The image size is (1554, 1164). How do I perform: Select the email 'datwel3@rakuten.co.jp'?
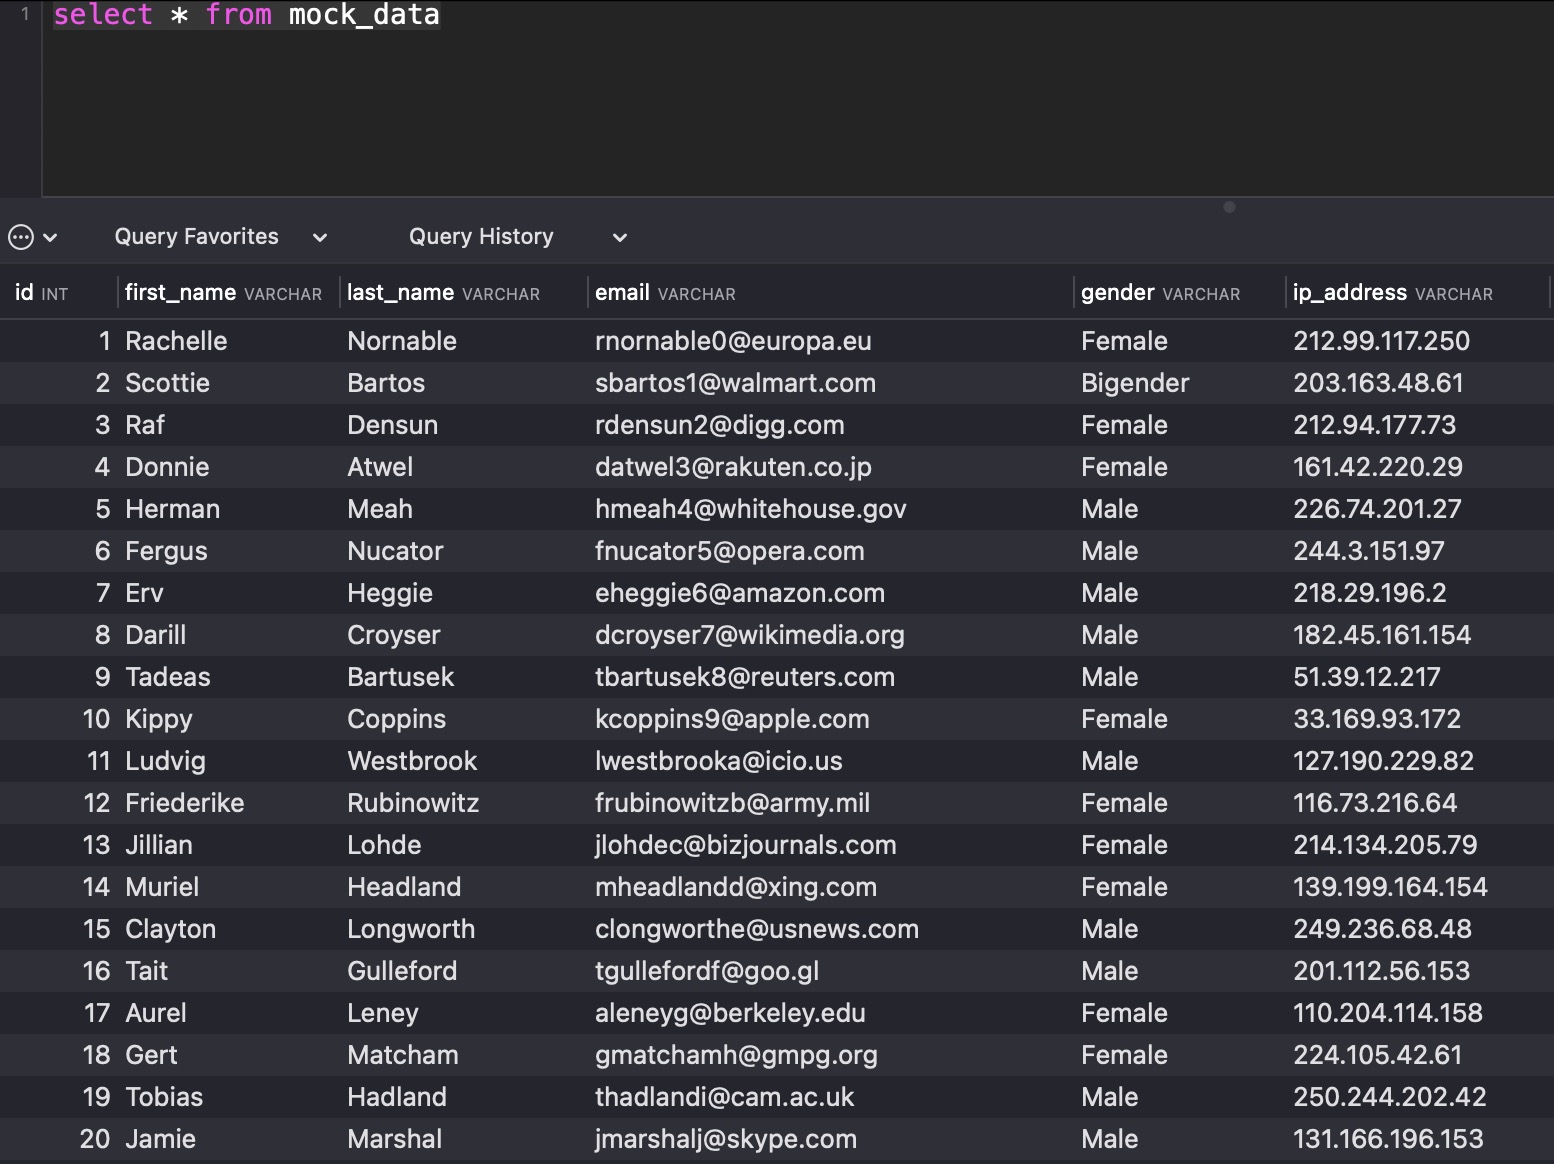[733, 467]
